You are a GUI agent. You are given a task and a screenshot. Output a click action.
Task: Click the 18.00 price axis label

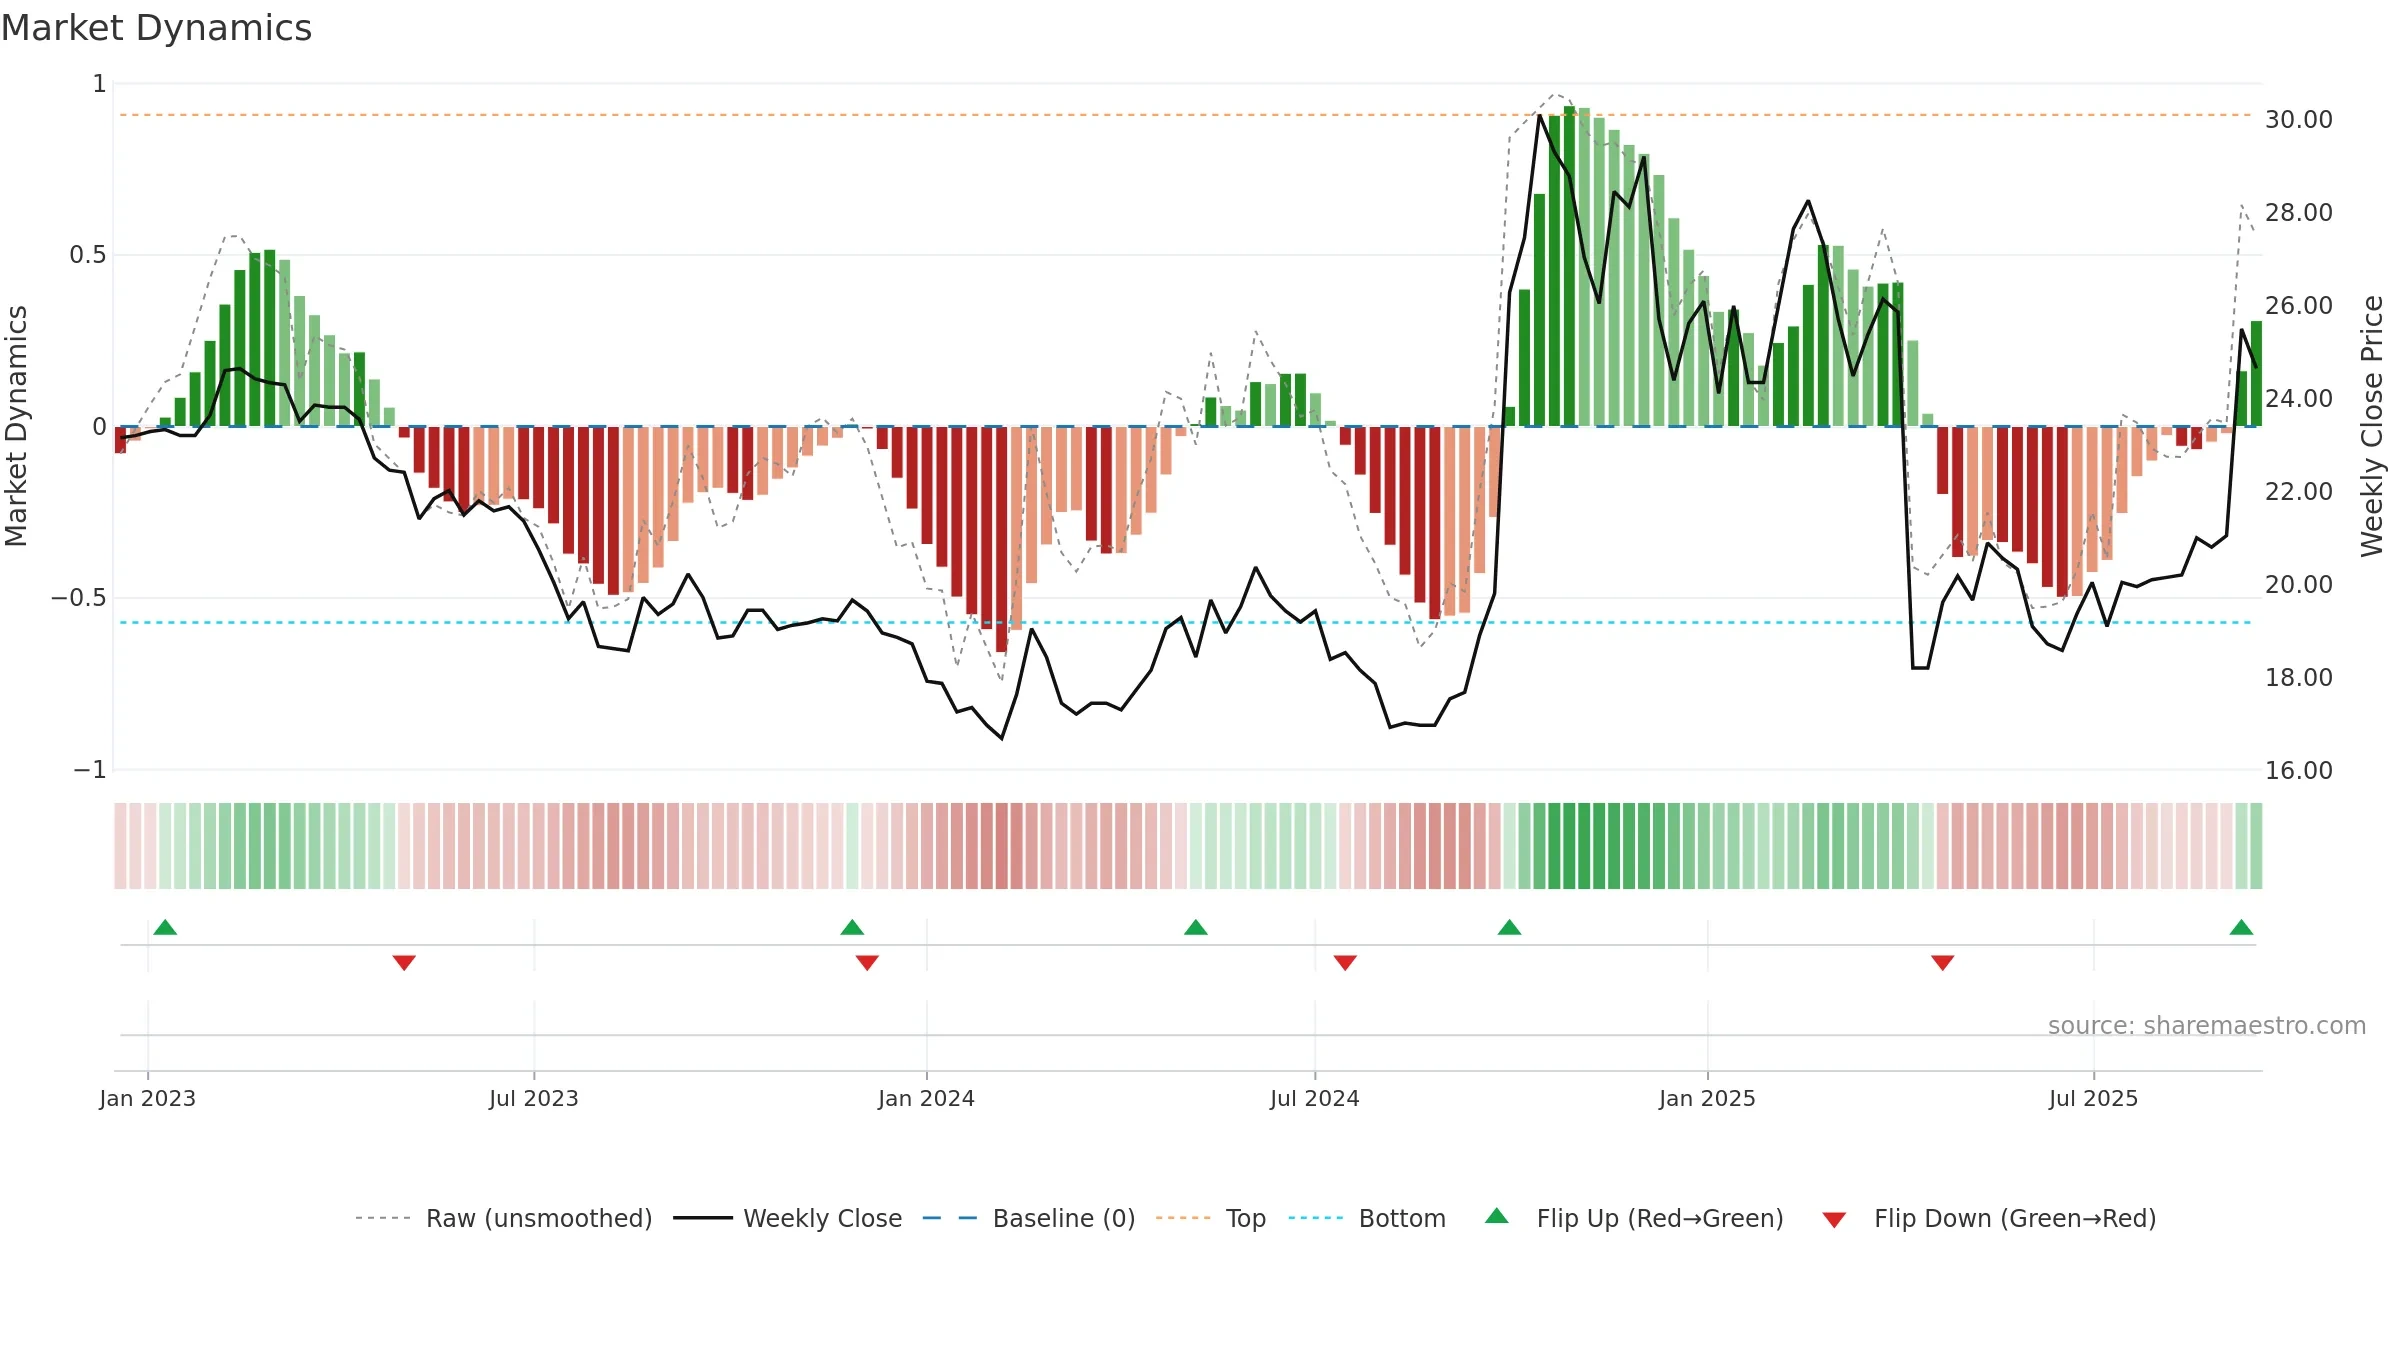pyautogui.click(x=2299, y=677)
